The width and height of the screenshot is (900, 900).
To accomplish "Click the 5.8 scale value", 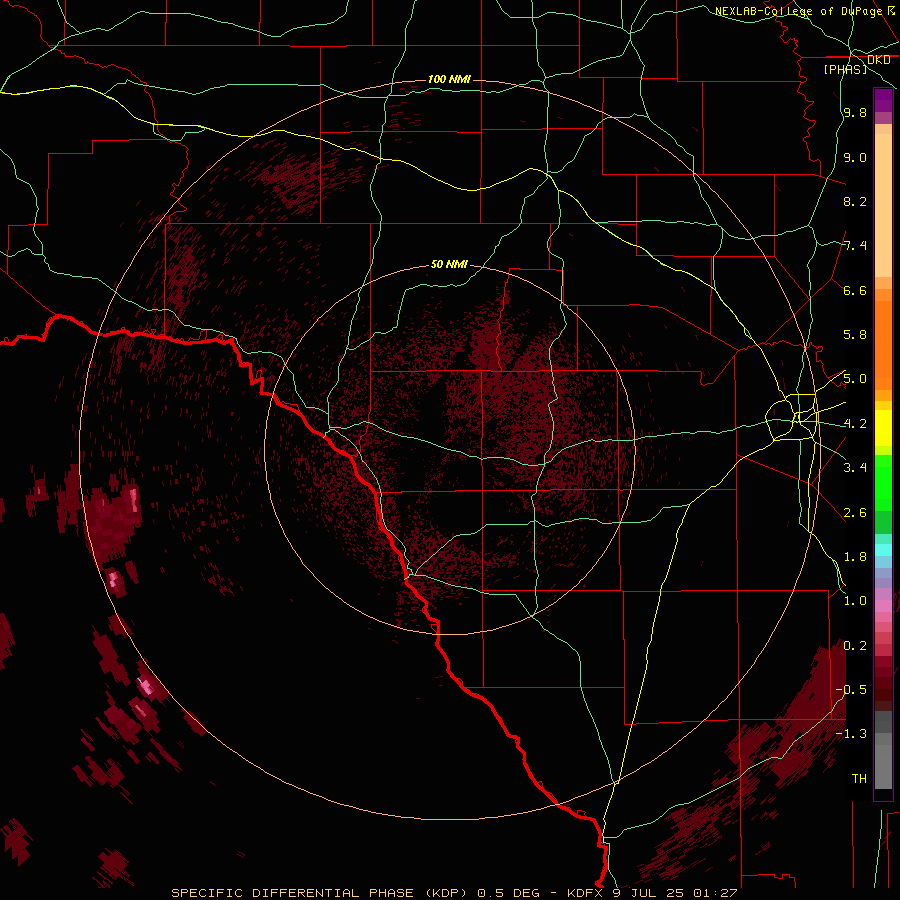I will pos(855,335).
